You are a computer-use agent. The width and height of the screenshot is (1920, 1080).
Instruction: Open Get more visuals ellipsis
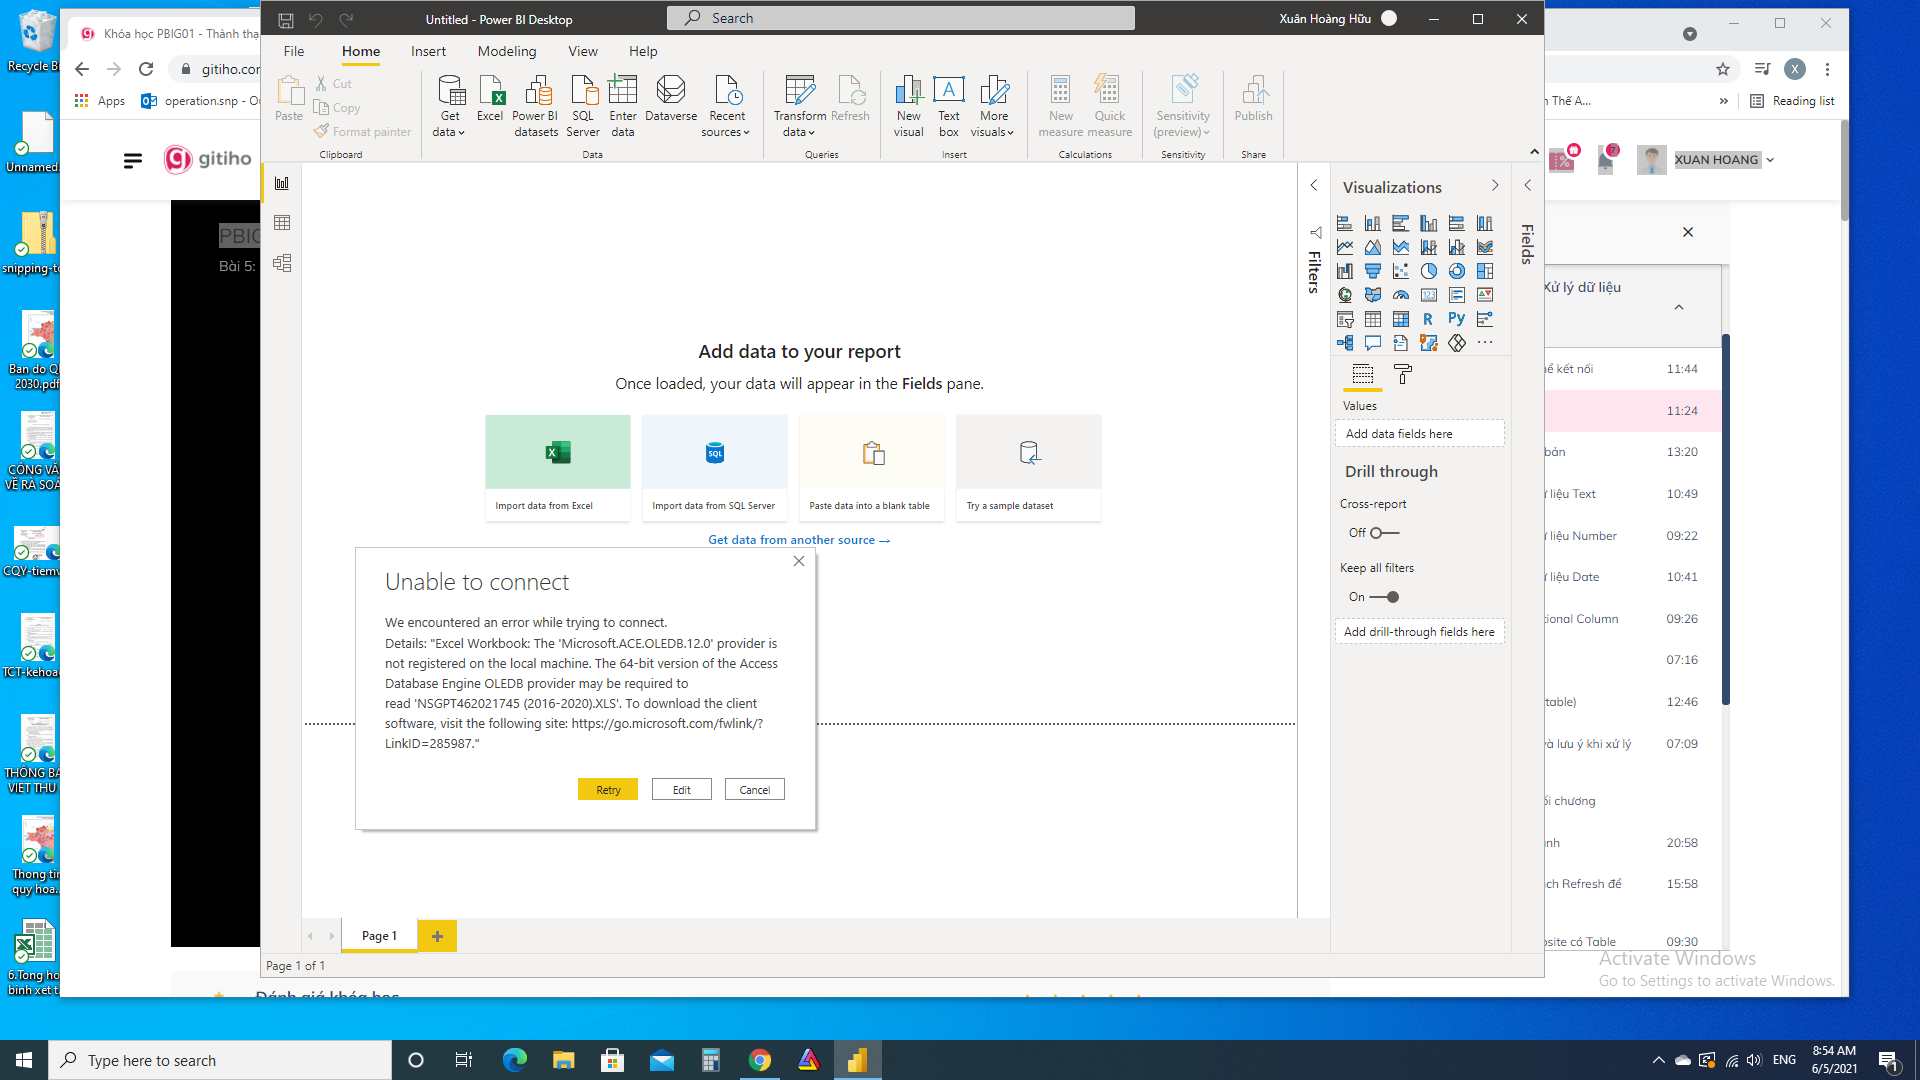[x=1485, y=343]
